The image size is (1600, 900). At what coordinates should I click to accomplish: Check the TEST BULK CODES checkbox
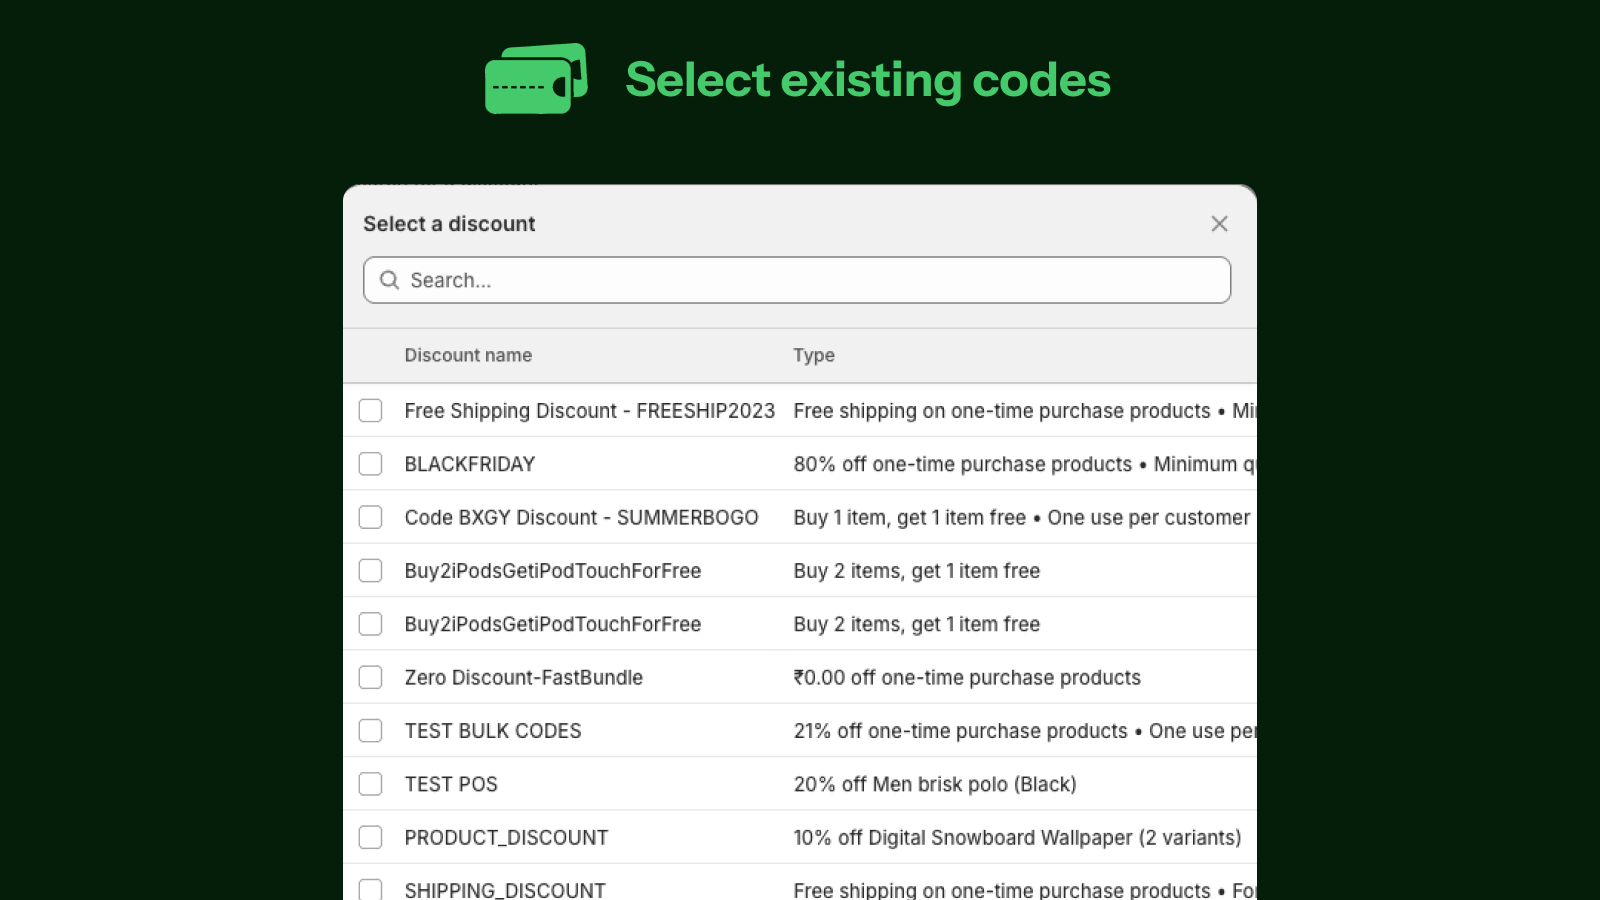370,730
